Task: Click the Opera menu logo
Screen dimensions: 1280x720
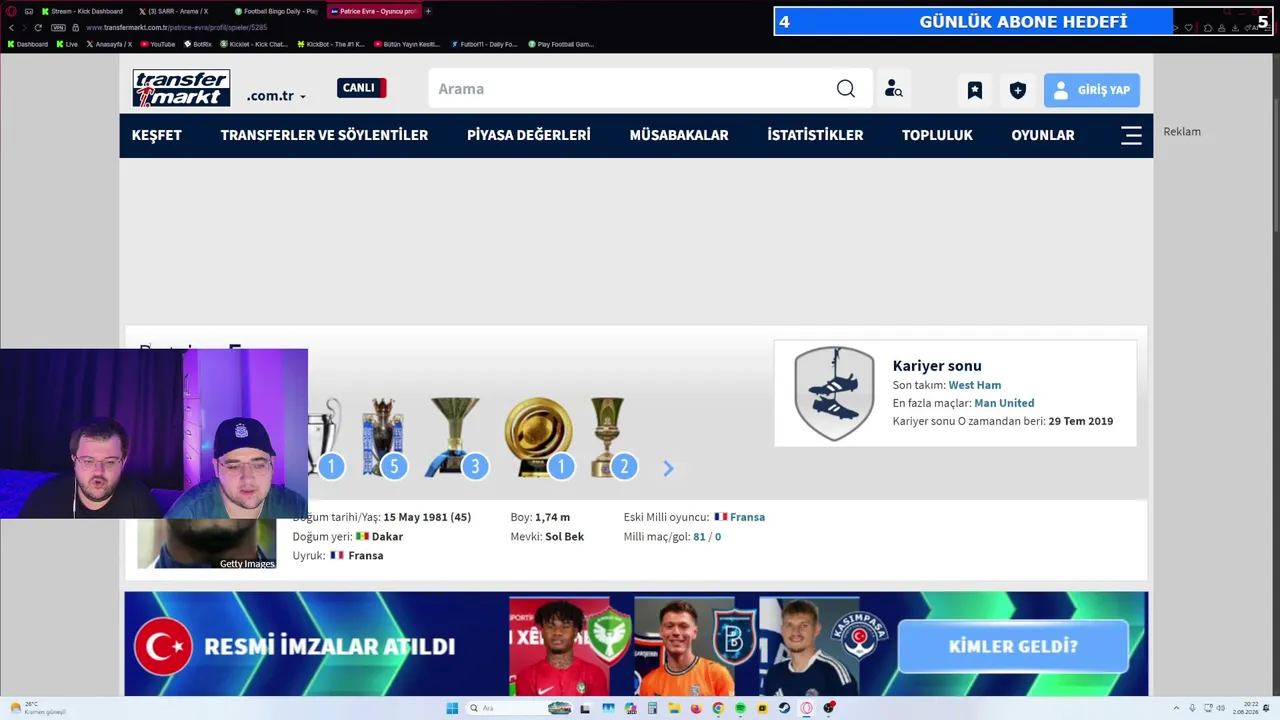Action: click(11, 11)
